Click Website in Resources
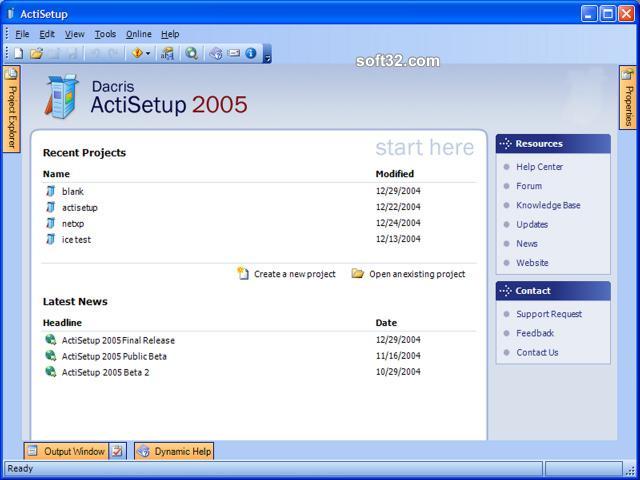The image size is (640, 480). click(x=532, y=263)
